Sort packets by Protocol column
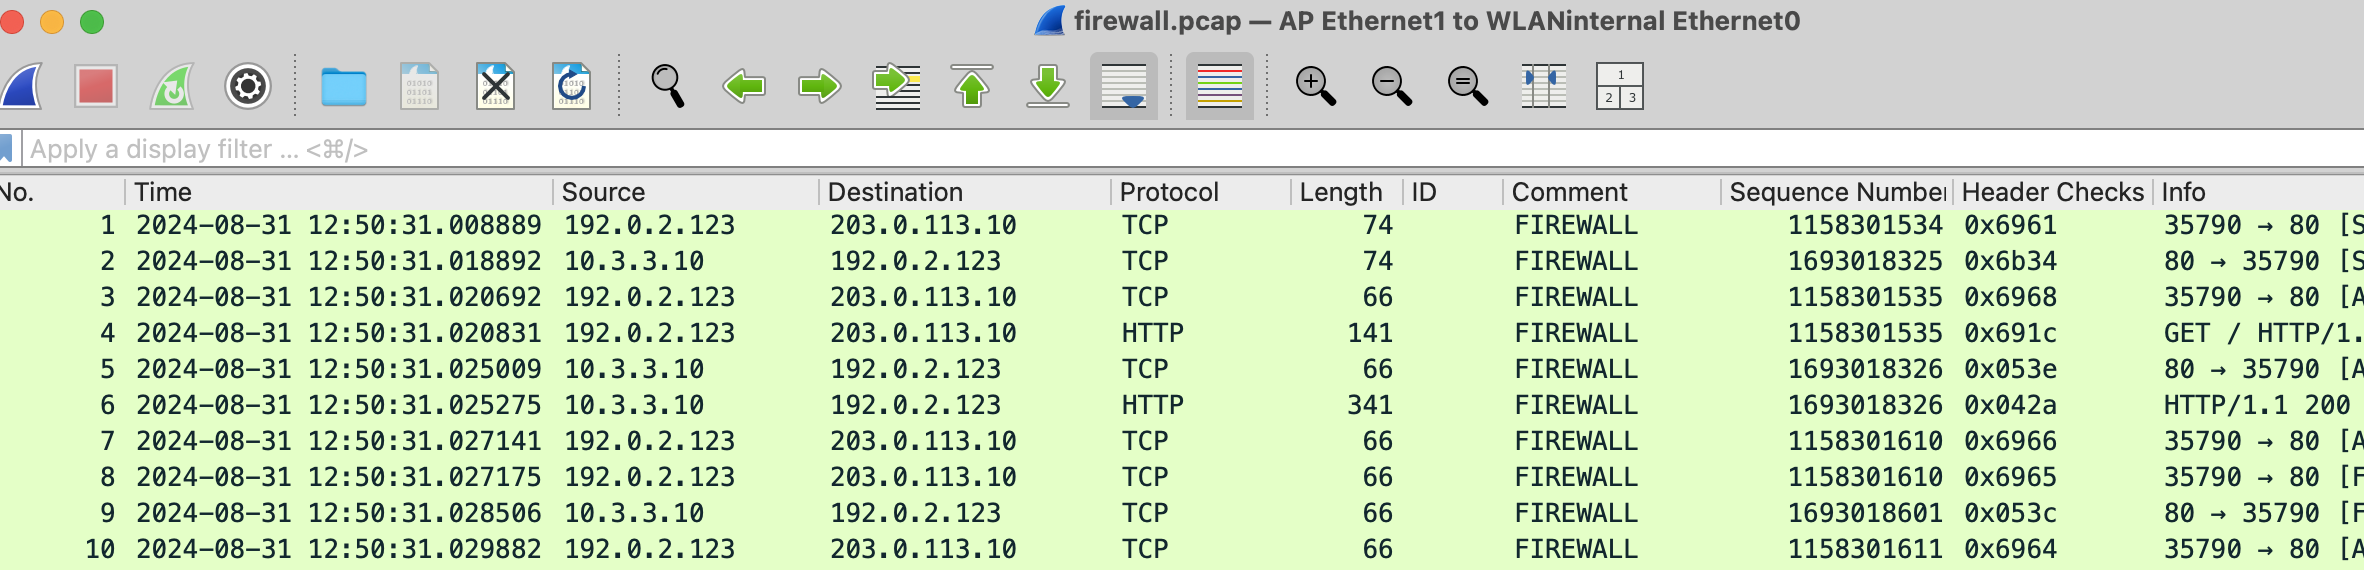The width and height of the screenshot is (2364, 588). 1169,192
